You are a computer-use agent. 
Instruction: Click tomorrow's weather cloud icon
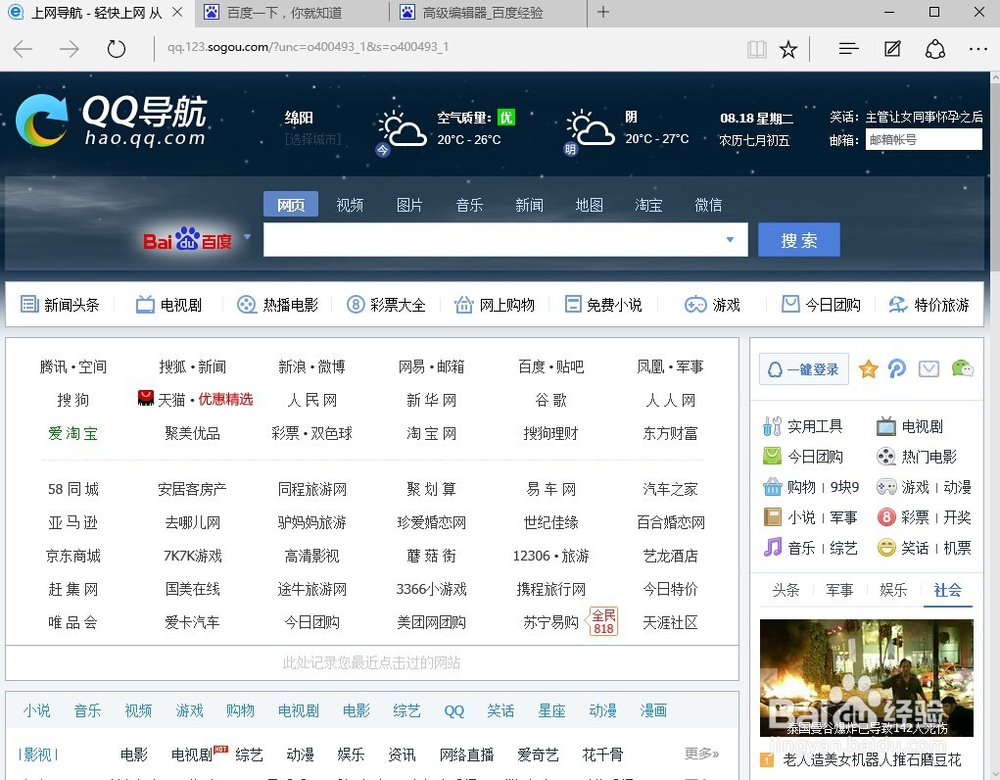pos(590,129)
